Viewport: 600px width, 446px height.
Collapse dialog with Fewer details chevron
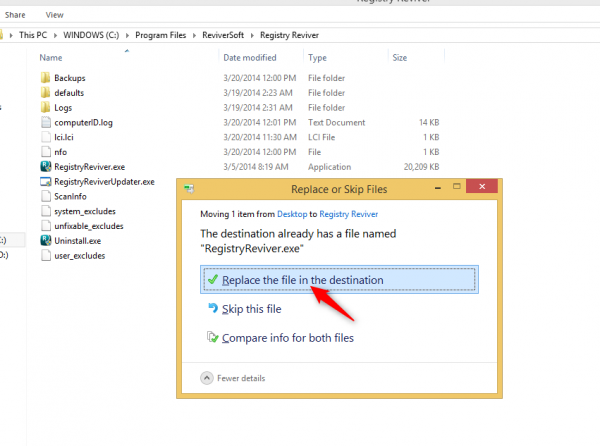point(207,378)
